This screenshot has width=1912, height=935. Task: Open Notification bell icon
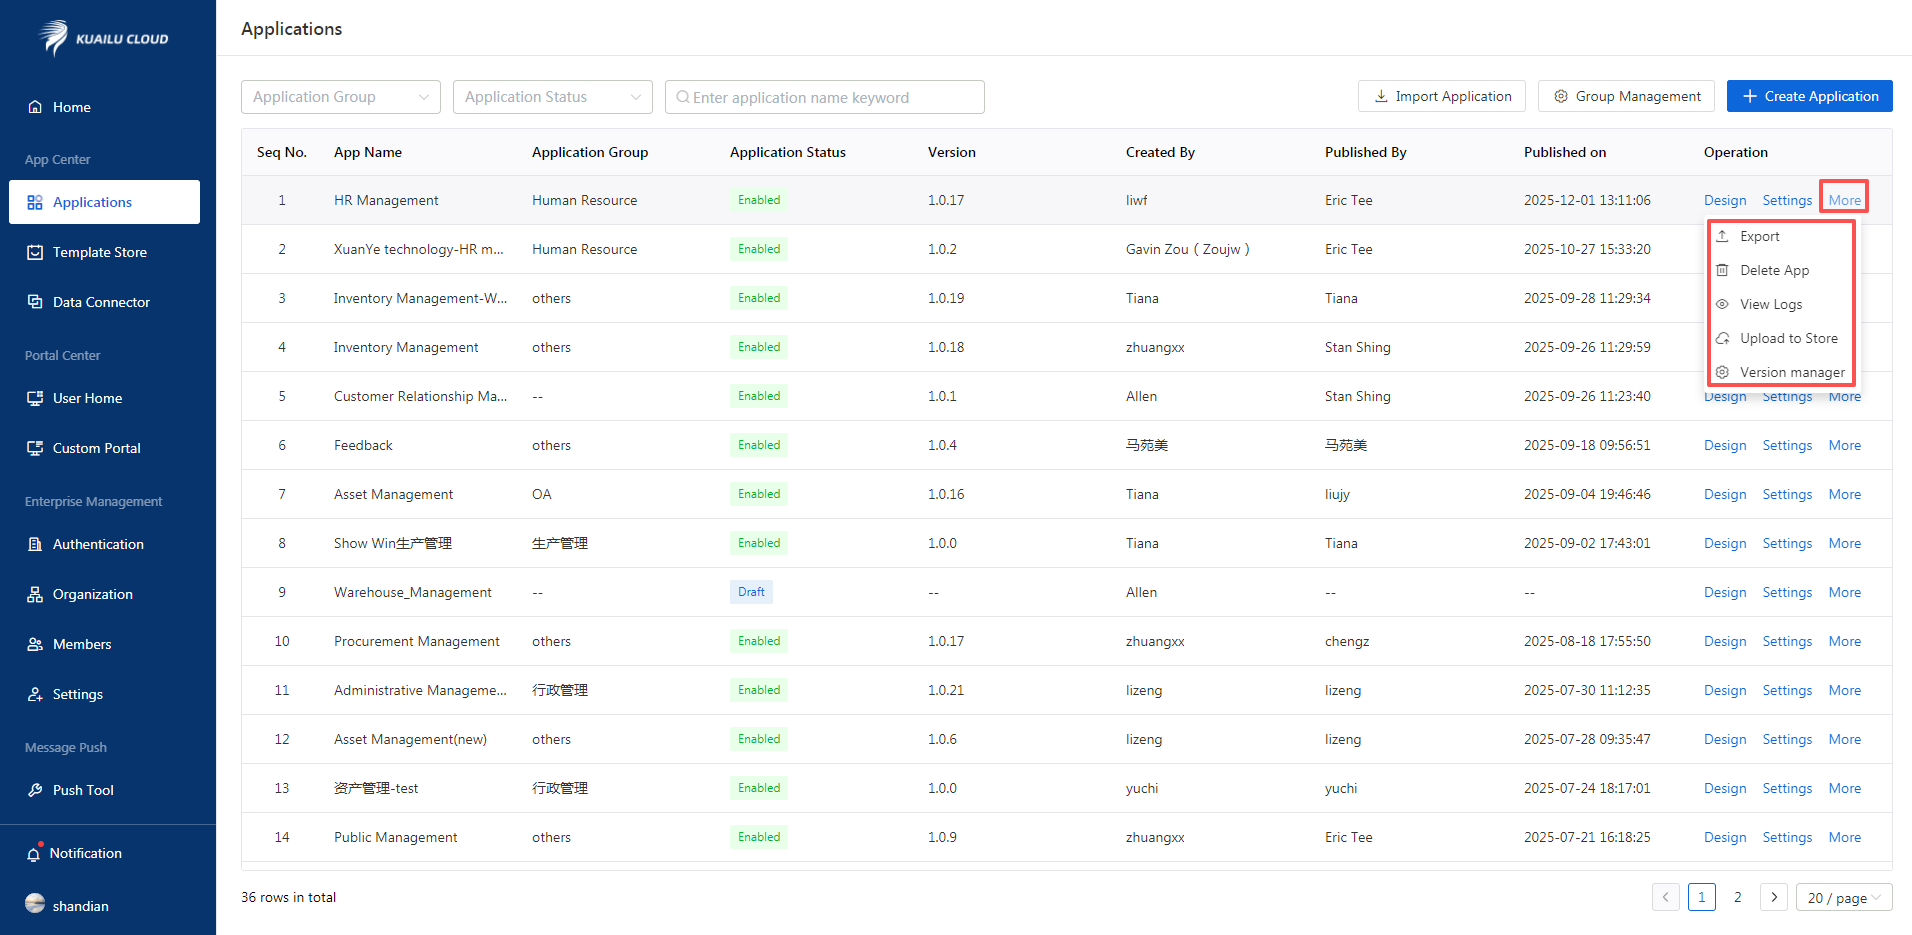[x=34, y=853]
